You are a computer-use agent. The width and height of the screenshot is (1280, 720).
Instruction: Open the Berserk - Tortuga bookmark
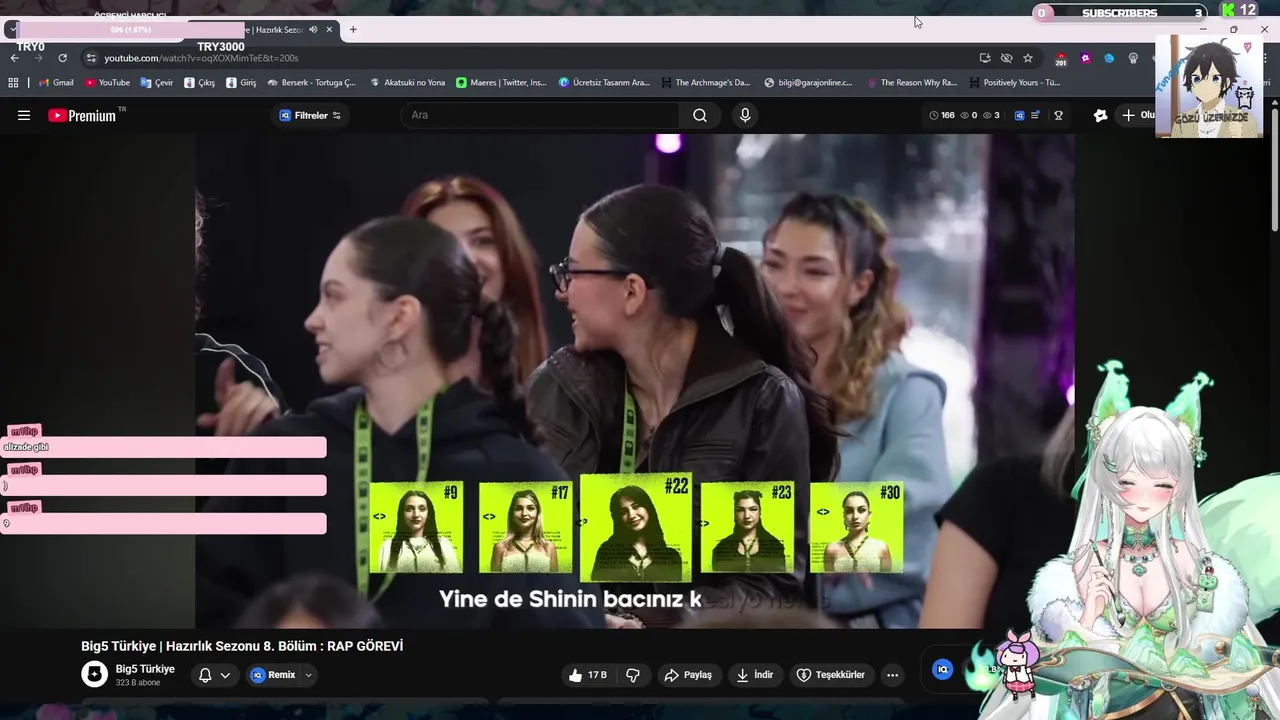click(x=311, y=83)
